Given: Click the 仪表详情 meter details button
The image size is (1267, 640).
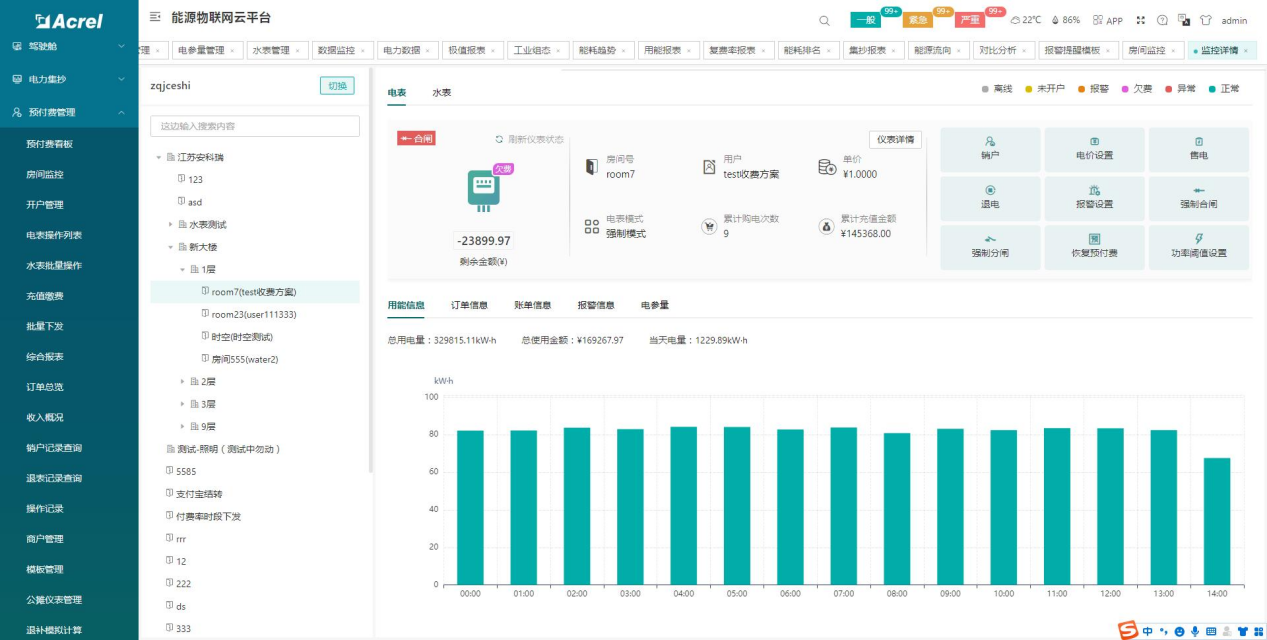Looking at the screenshot, I should (x=895, y=140).
